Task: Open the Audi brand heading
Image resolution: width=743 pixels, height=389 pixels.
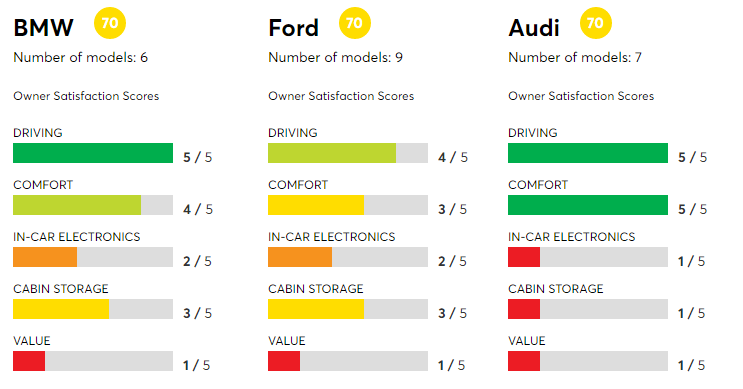Action: point(534,27)
